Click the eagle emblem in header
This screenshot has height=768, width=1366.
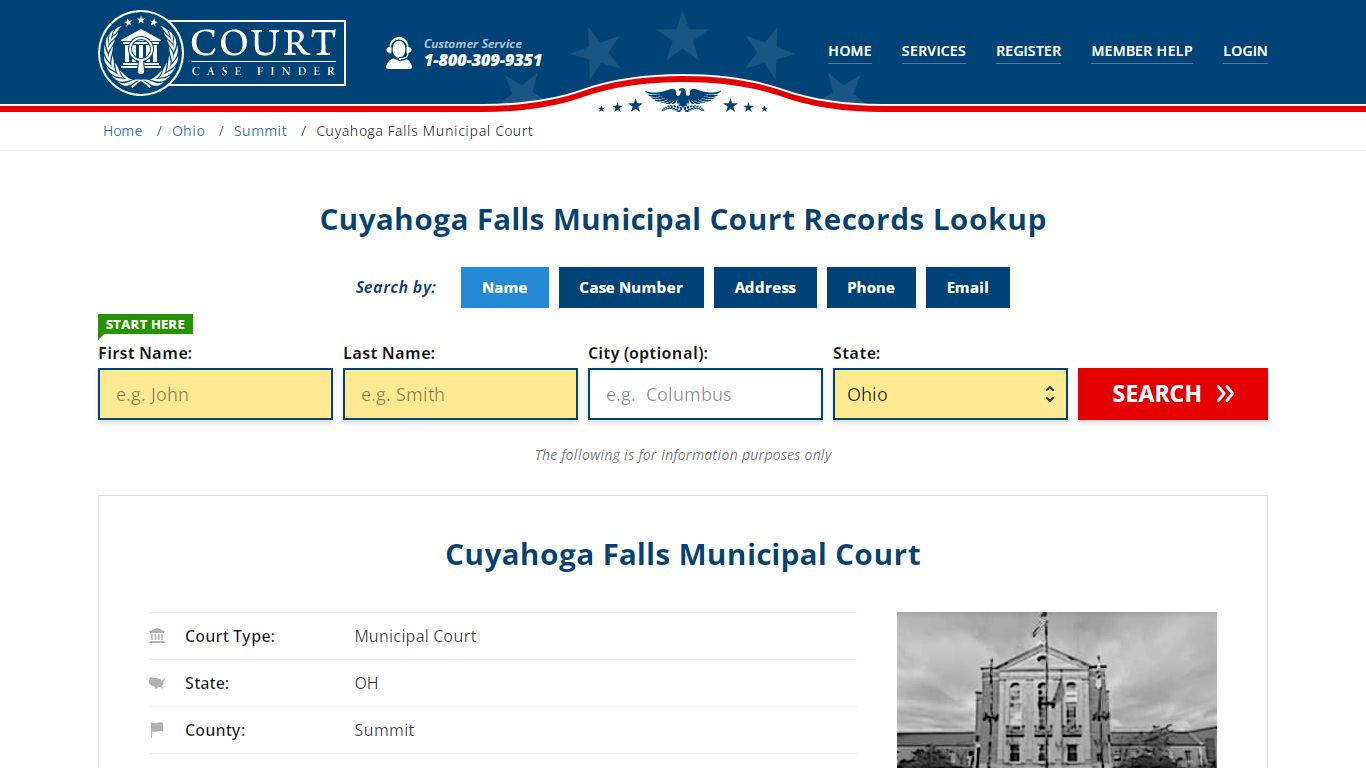click(682, 99)
